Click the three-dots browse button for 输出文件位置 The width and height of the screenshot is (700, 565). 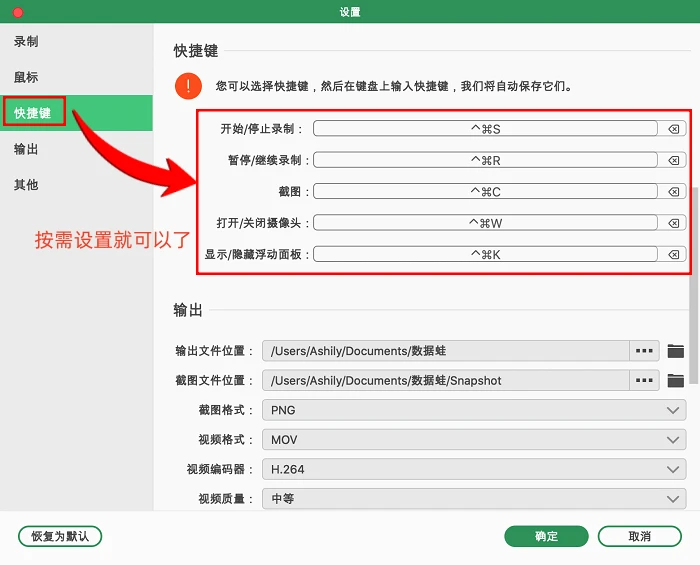[x=644, y=351]
